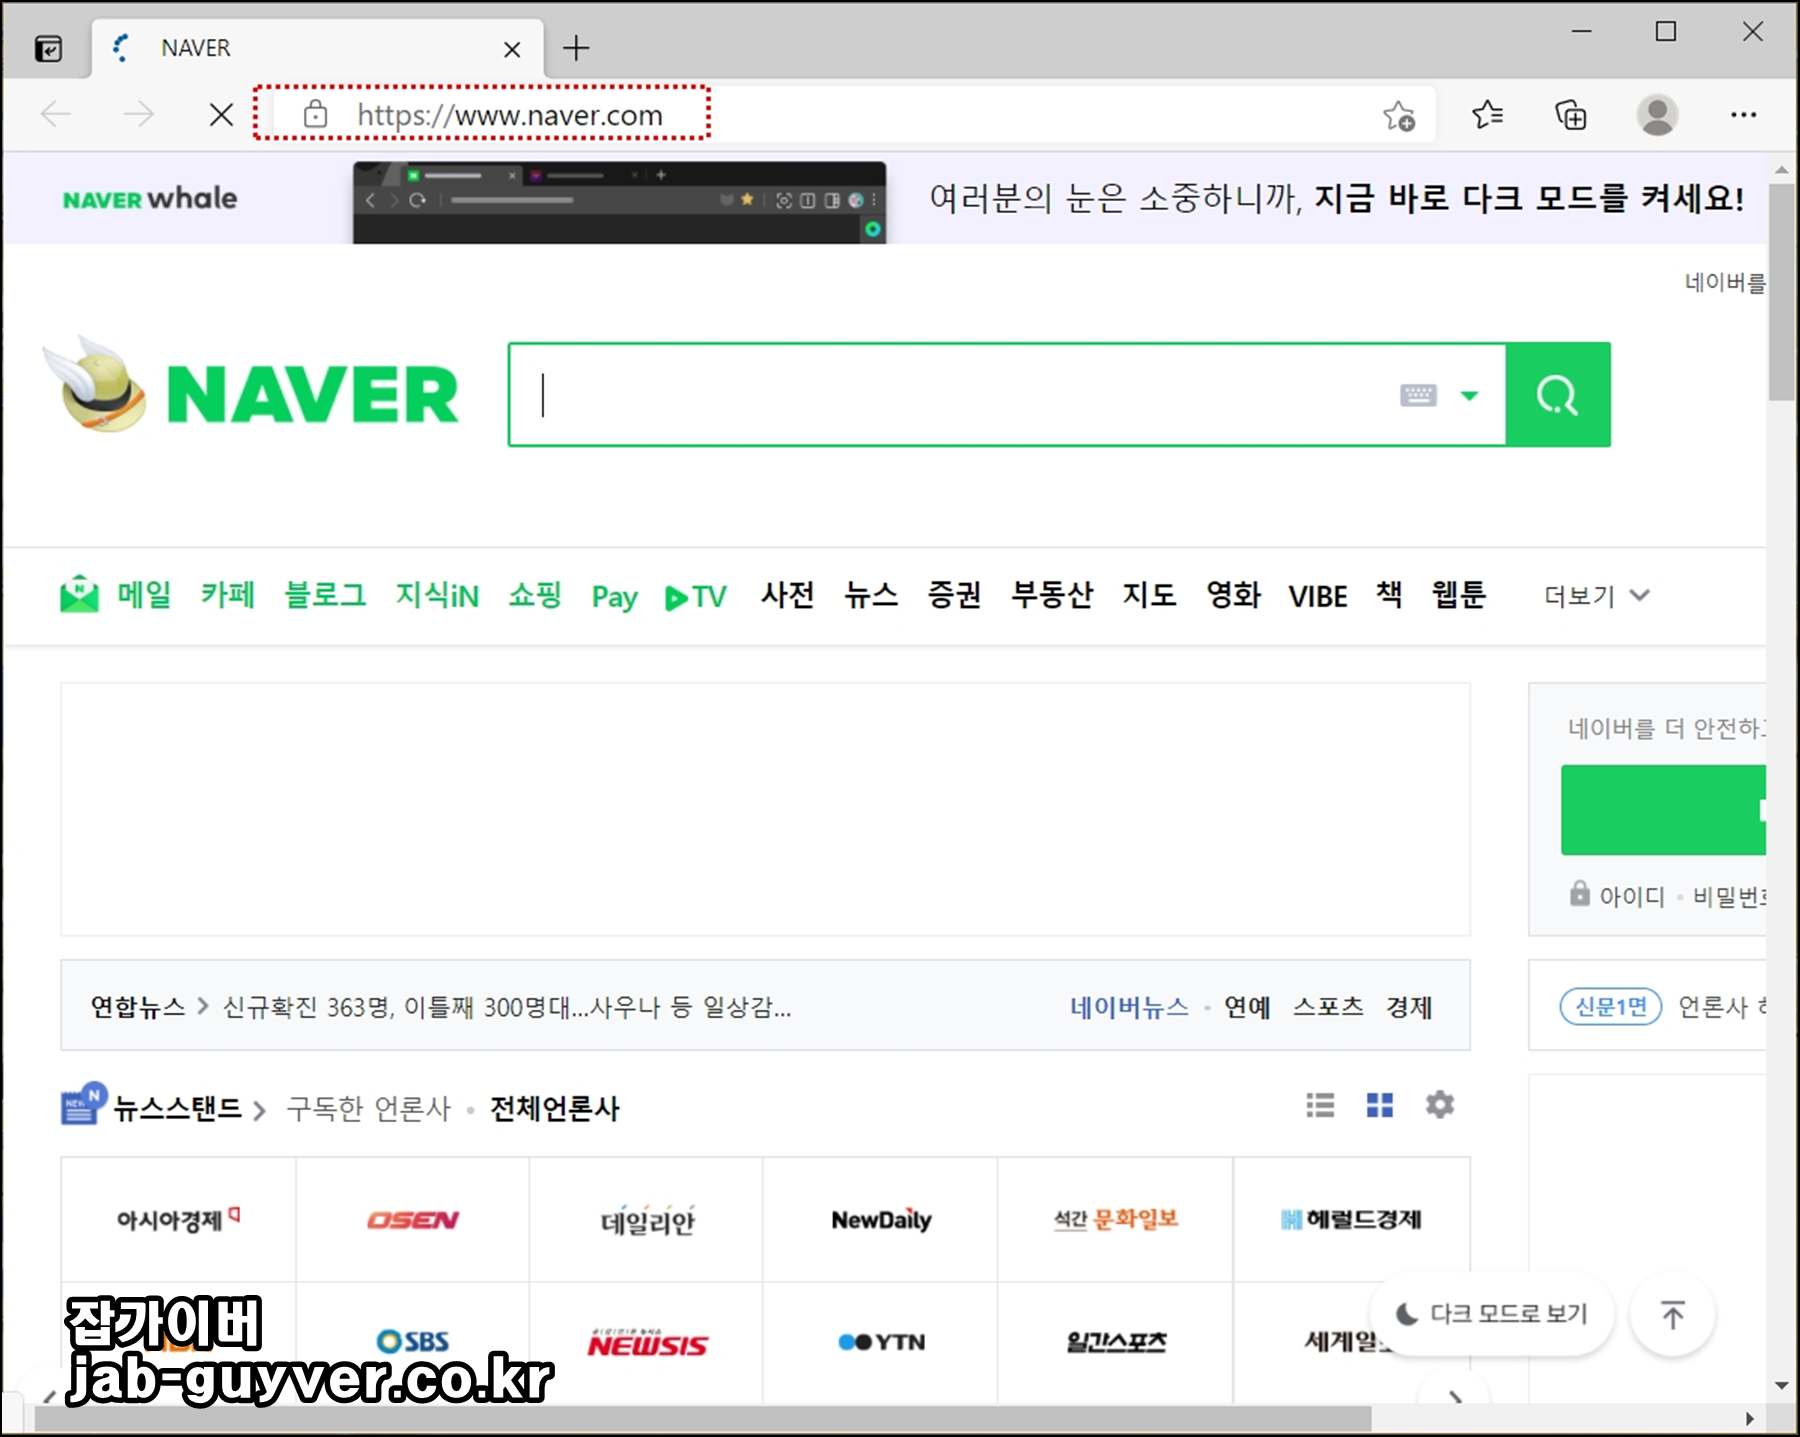Open the 뉴스스탠드 heading link
Image resolution: width=1800 pixels, height=1437 pixels.
pos(178,1108)
